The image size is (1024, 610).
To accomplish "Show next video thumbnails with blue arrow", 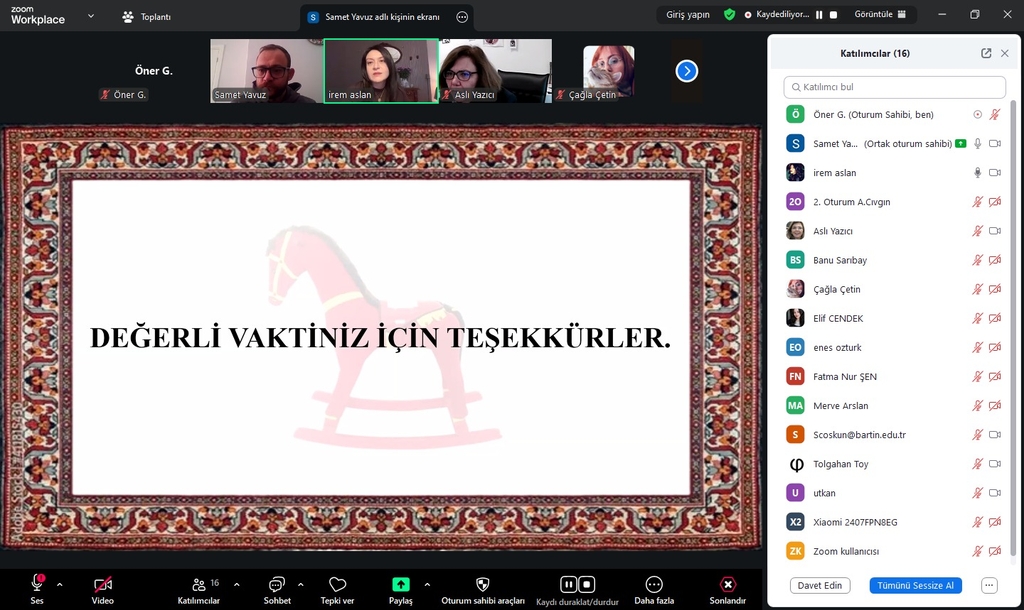I will (x=686, y=71).
